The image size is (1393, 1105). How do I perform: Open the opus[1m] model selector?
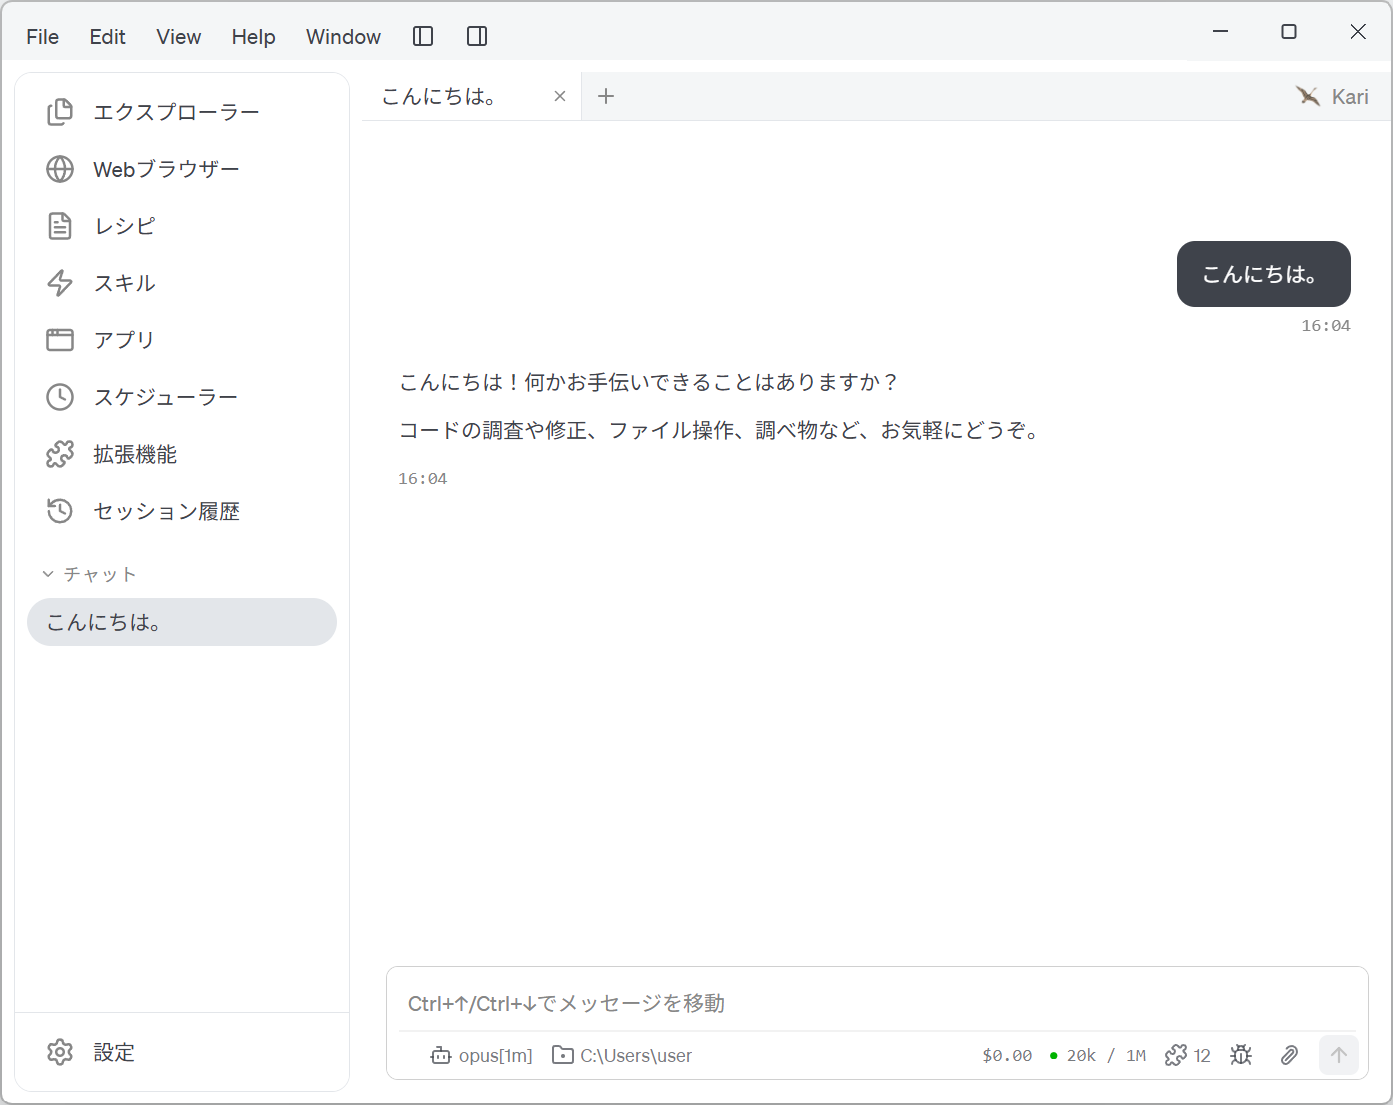tap(481, 1055)
